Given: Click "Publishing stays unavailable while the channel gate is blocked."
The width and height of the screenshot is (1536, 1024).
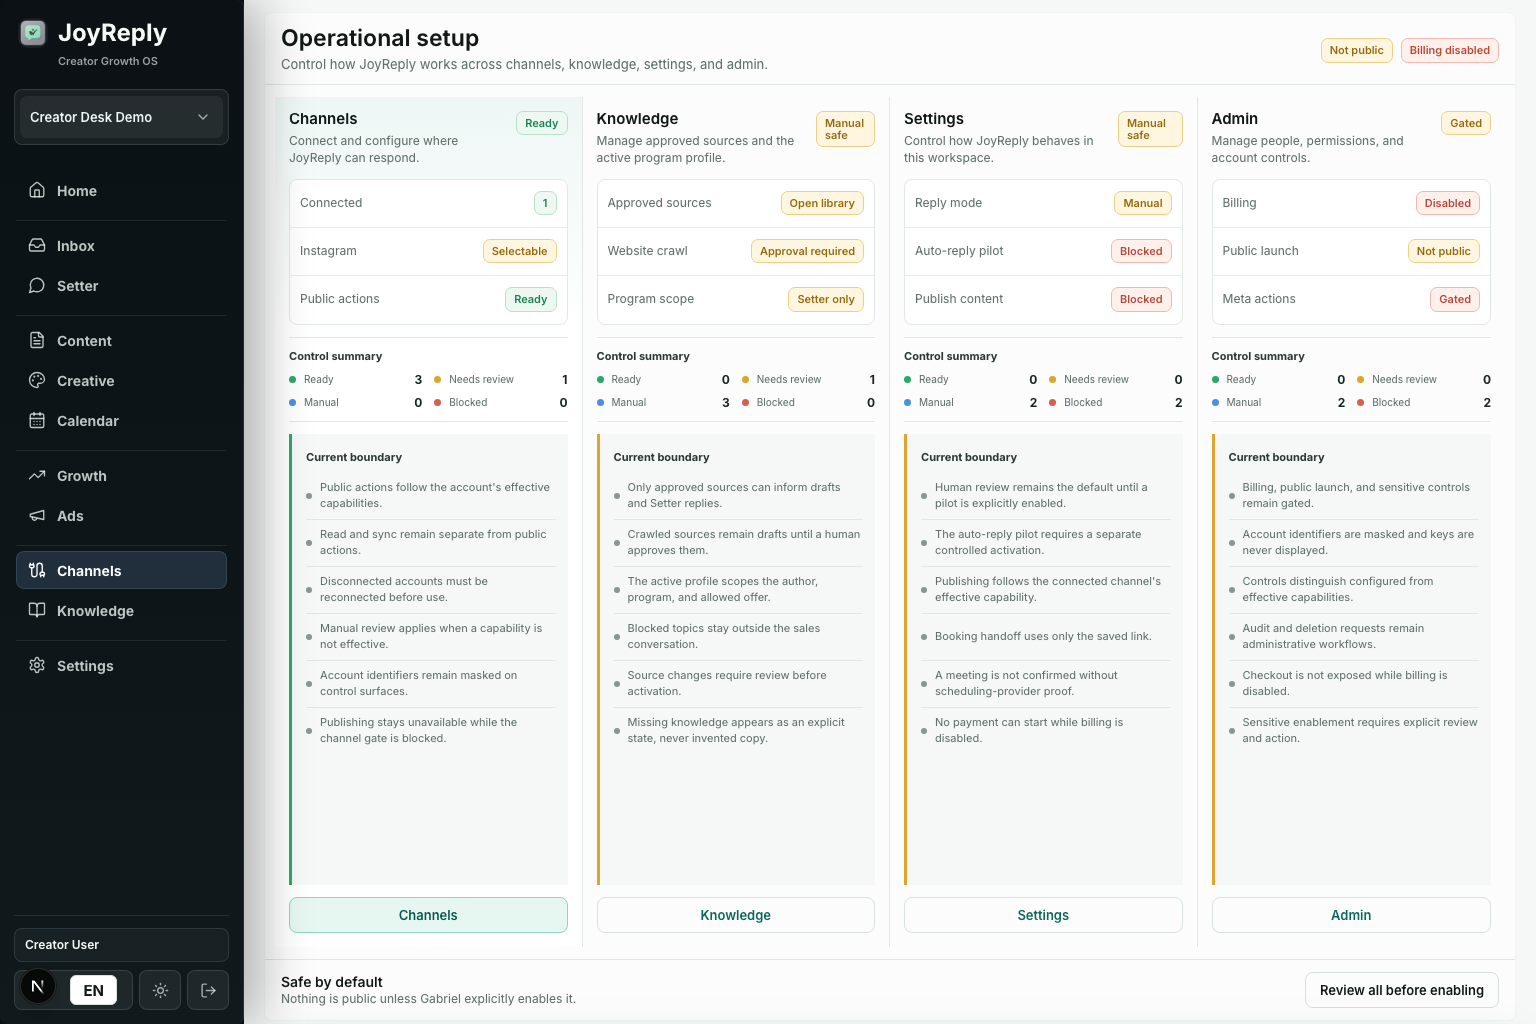Looking at the screenshot, I should tap(418, 730).
